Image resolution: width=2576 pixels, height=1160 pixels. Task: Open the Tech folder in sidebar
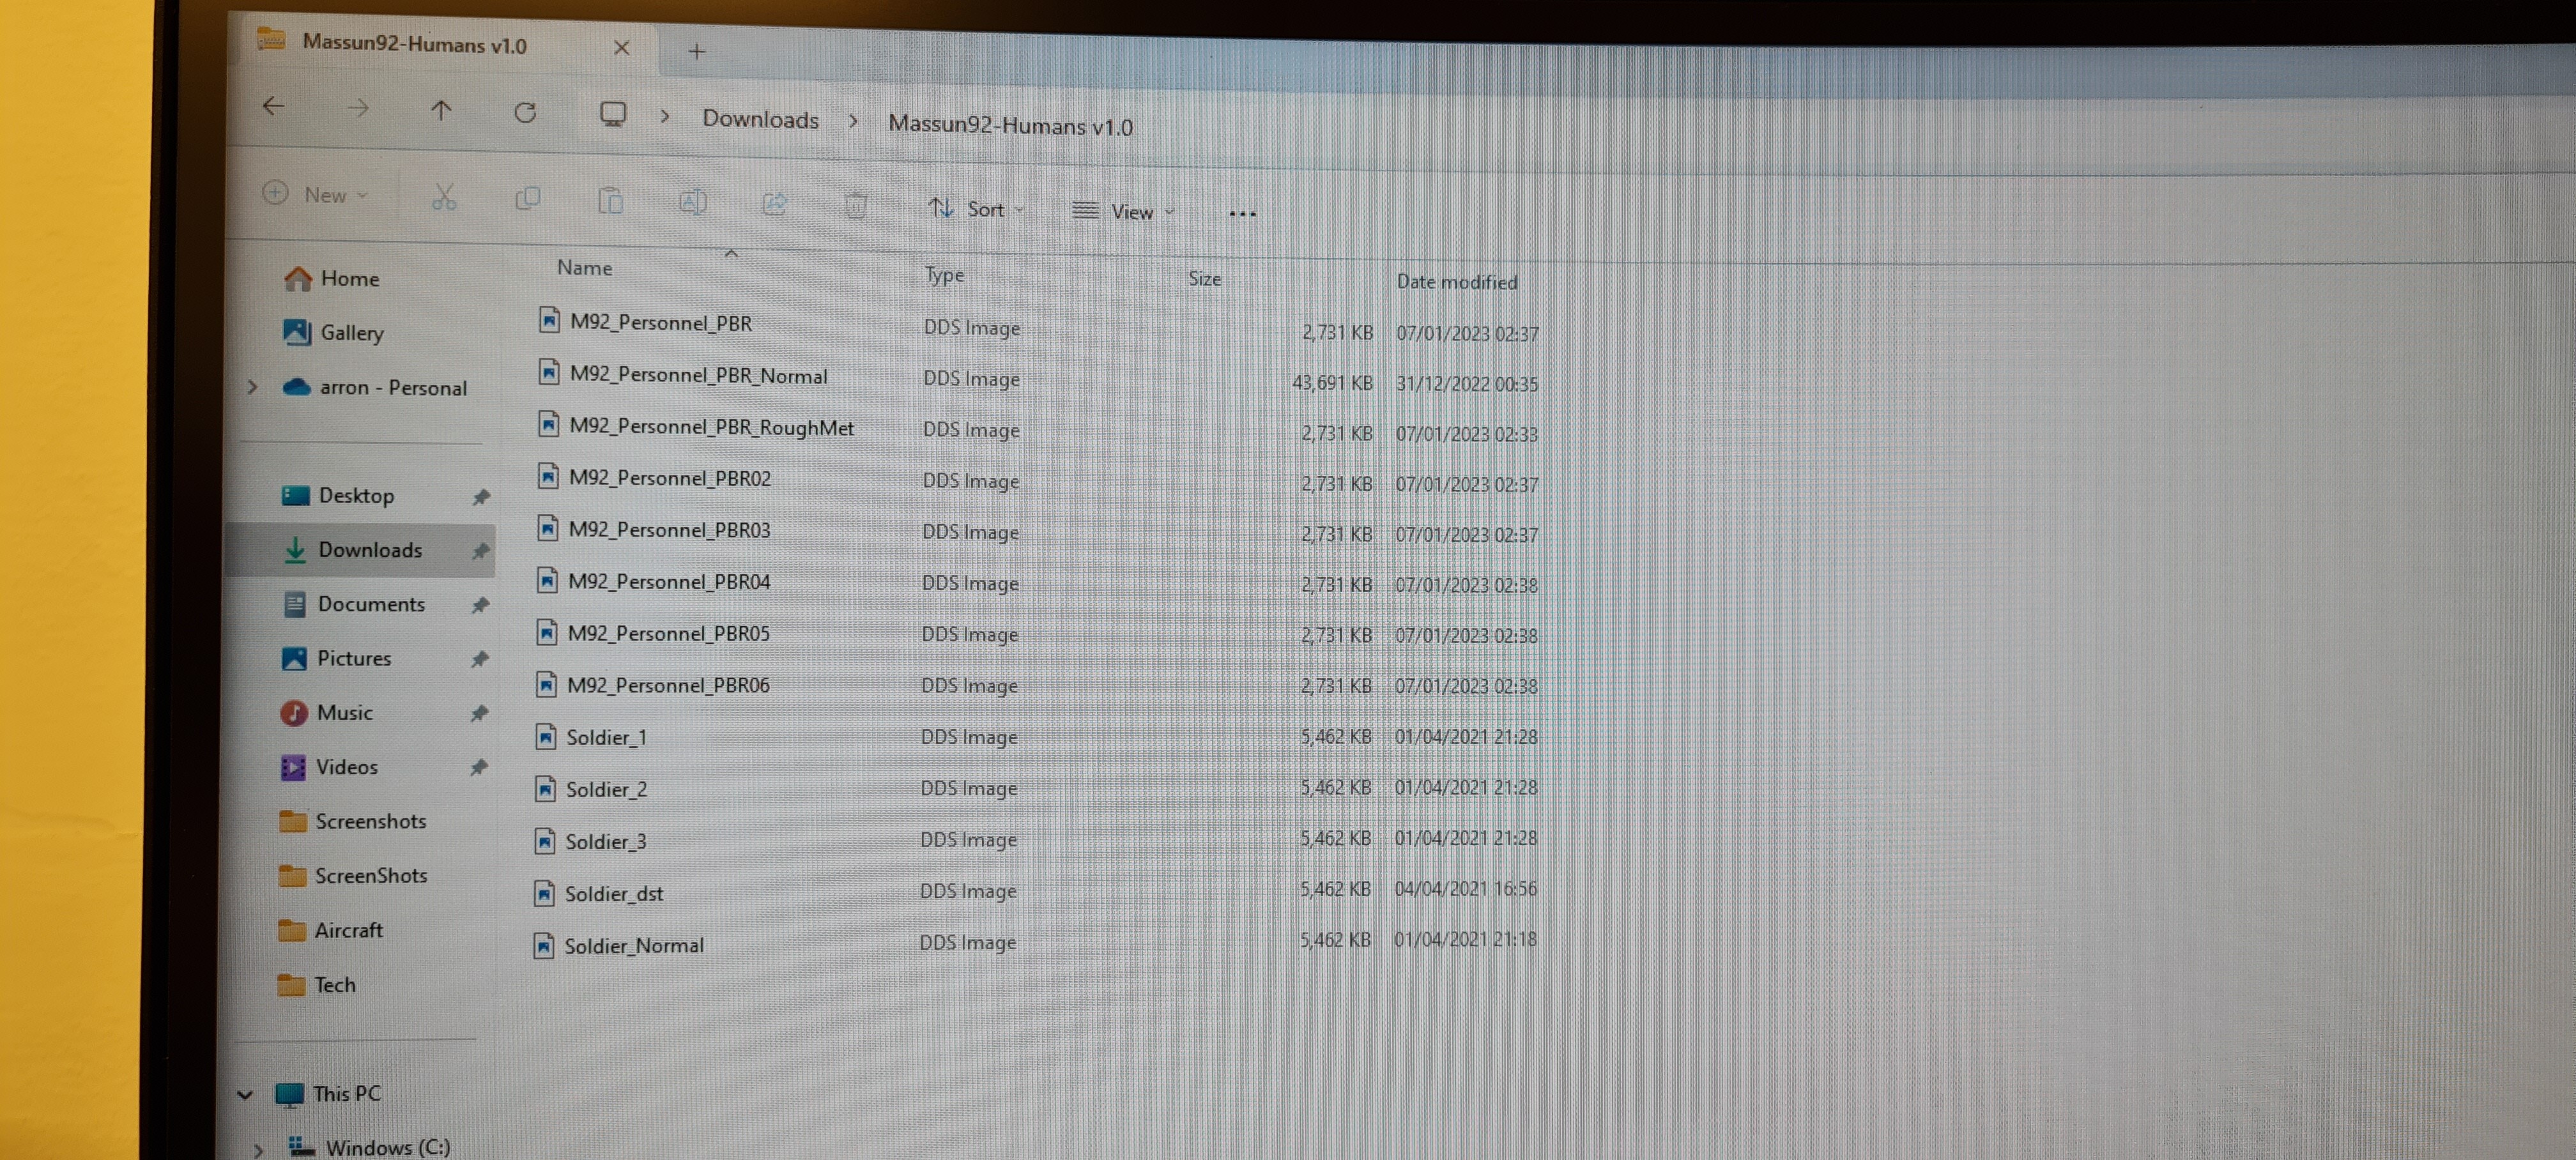point(316,984)
